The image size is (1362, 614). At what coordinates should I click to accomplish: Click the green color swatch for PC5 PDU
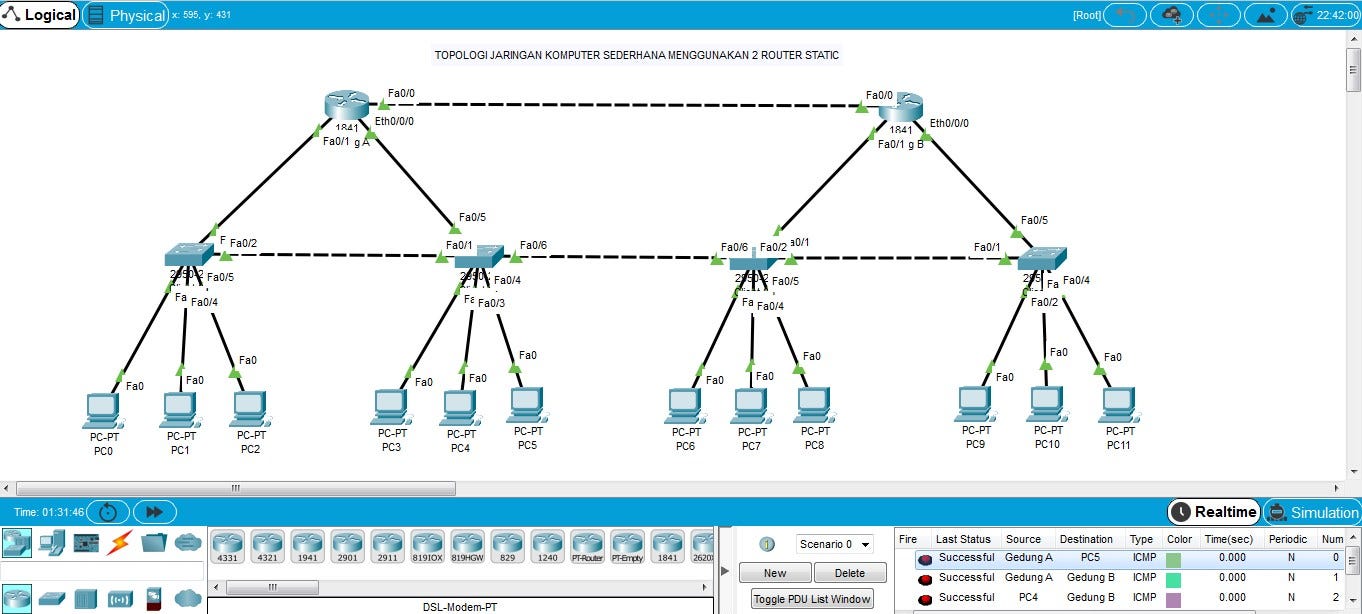tap(1172, 557)
